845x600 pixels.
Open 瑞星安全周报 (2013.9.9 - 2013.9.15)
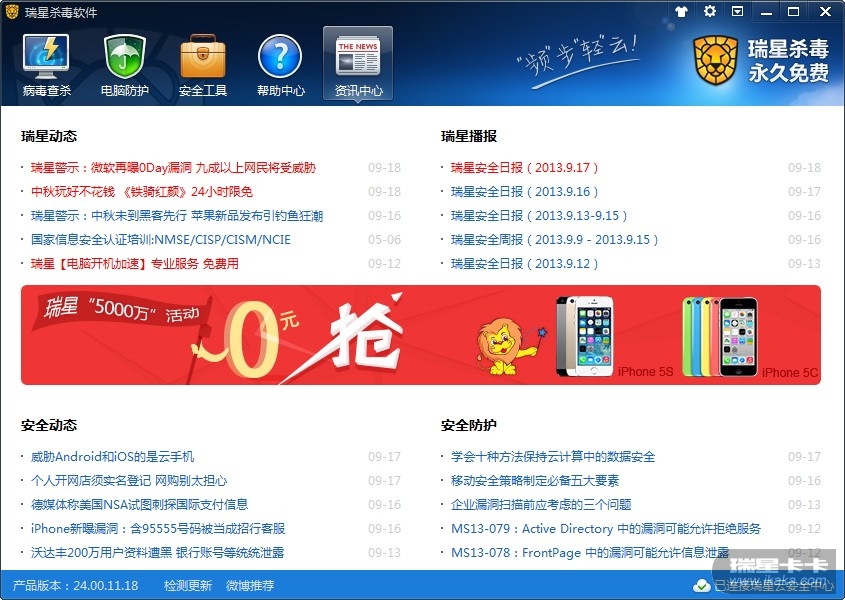point(555,239)
